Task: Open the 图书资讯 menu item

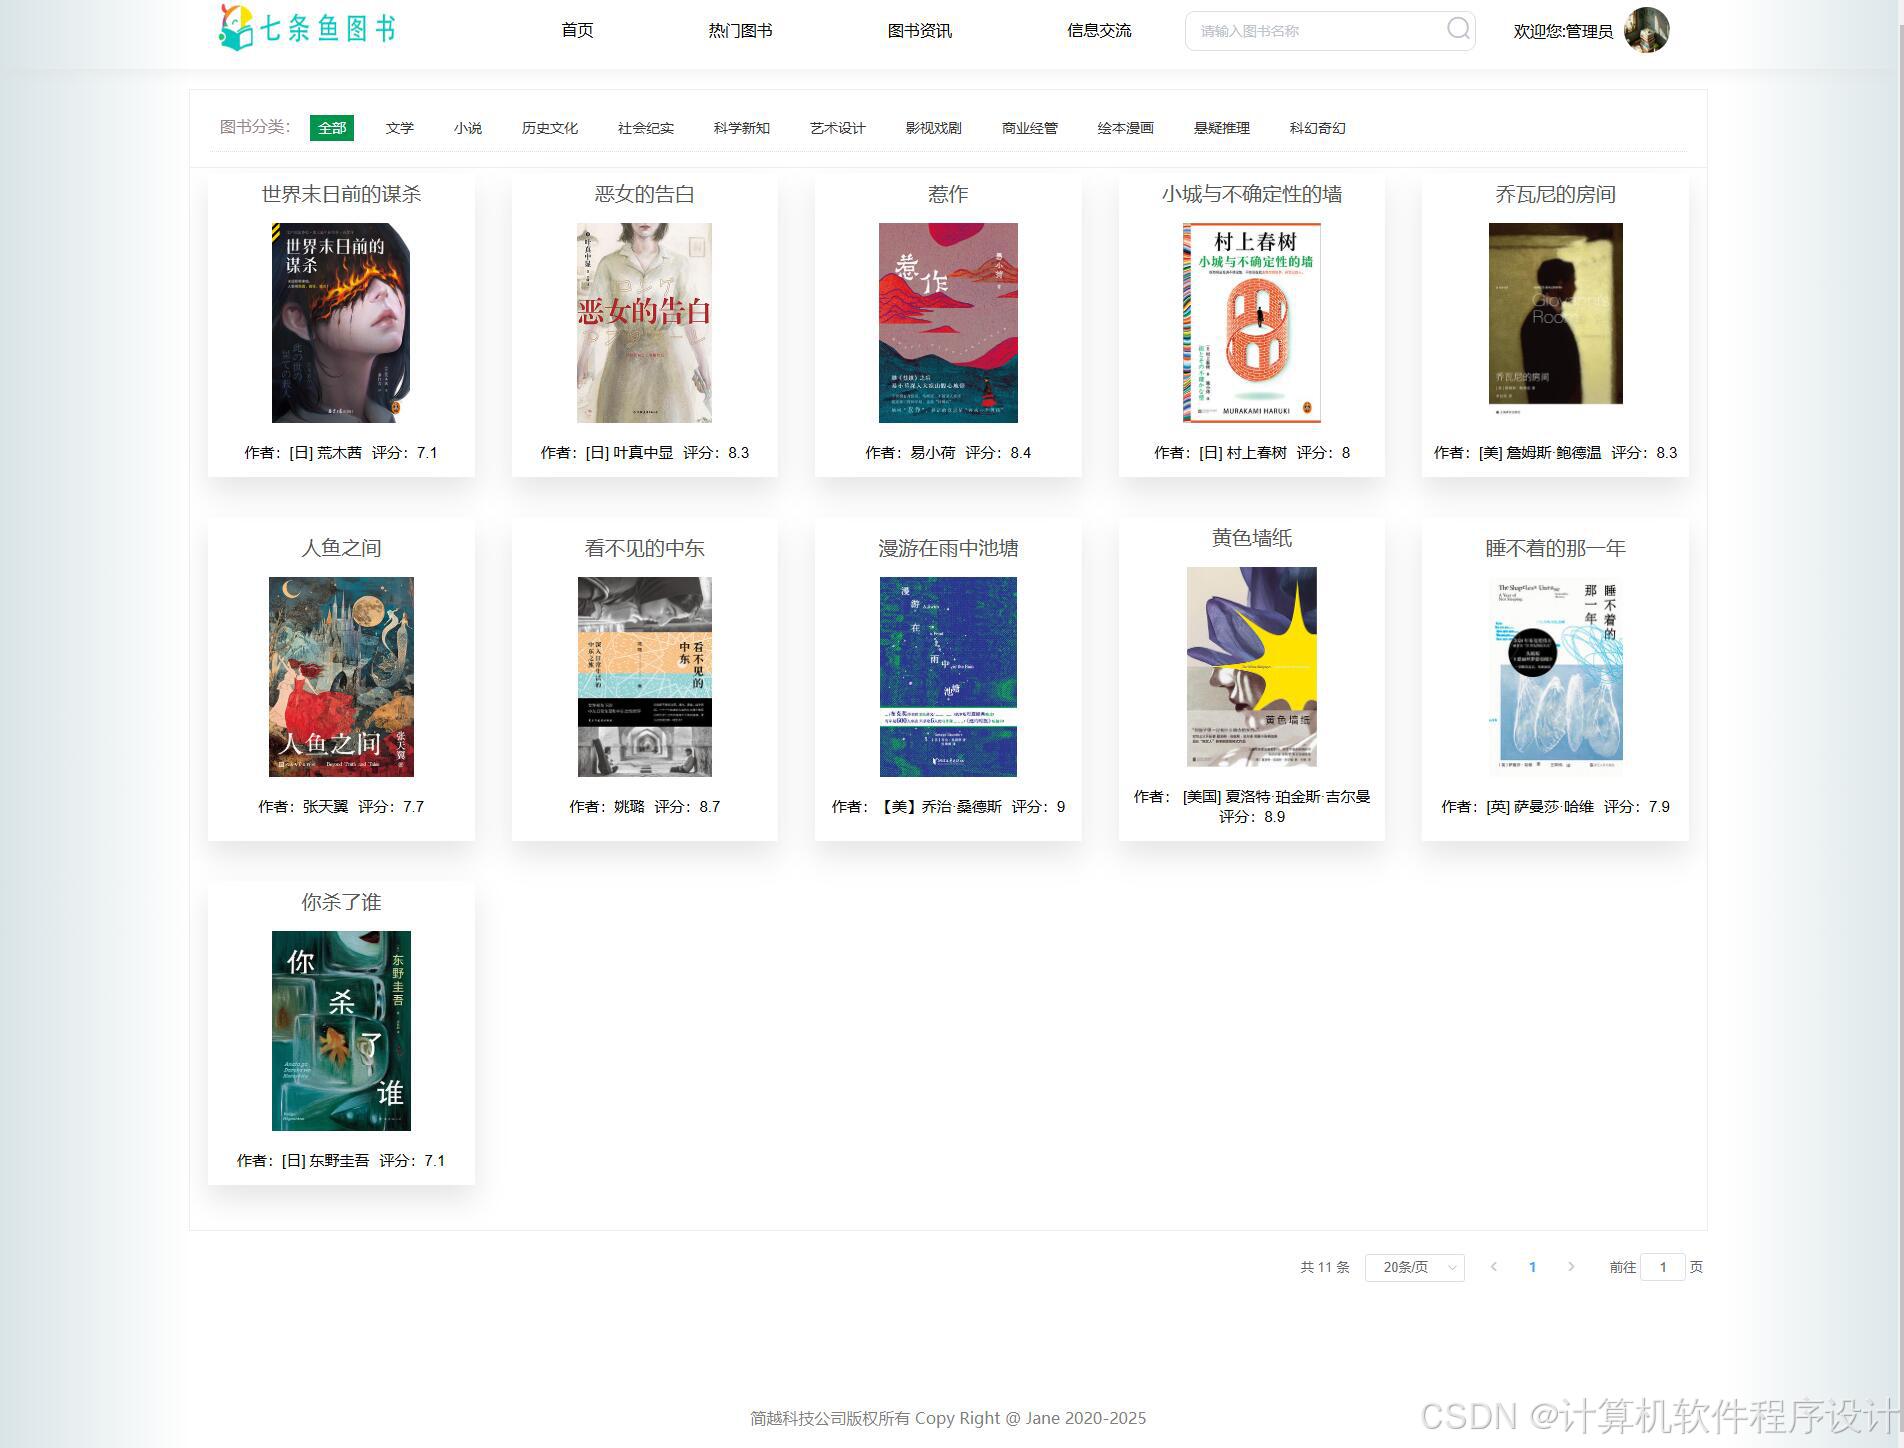Action: [919, 30]
